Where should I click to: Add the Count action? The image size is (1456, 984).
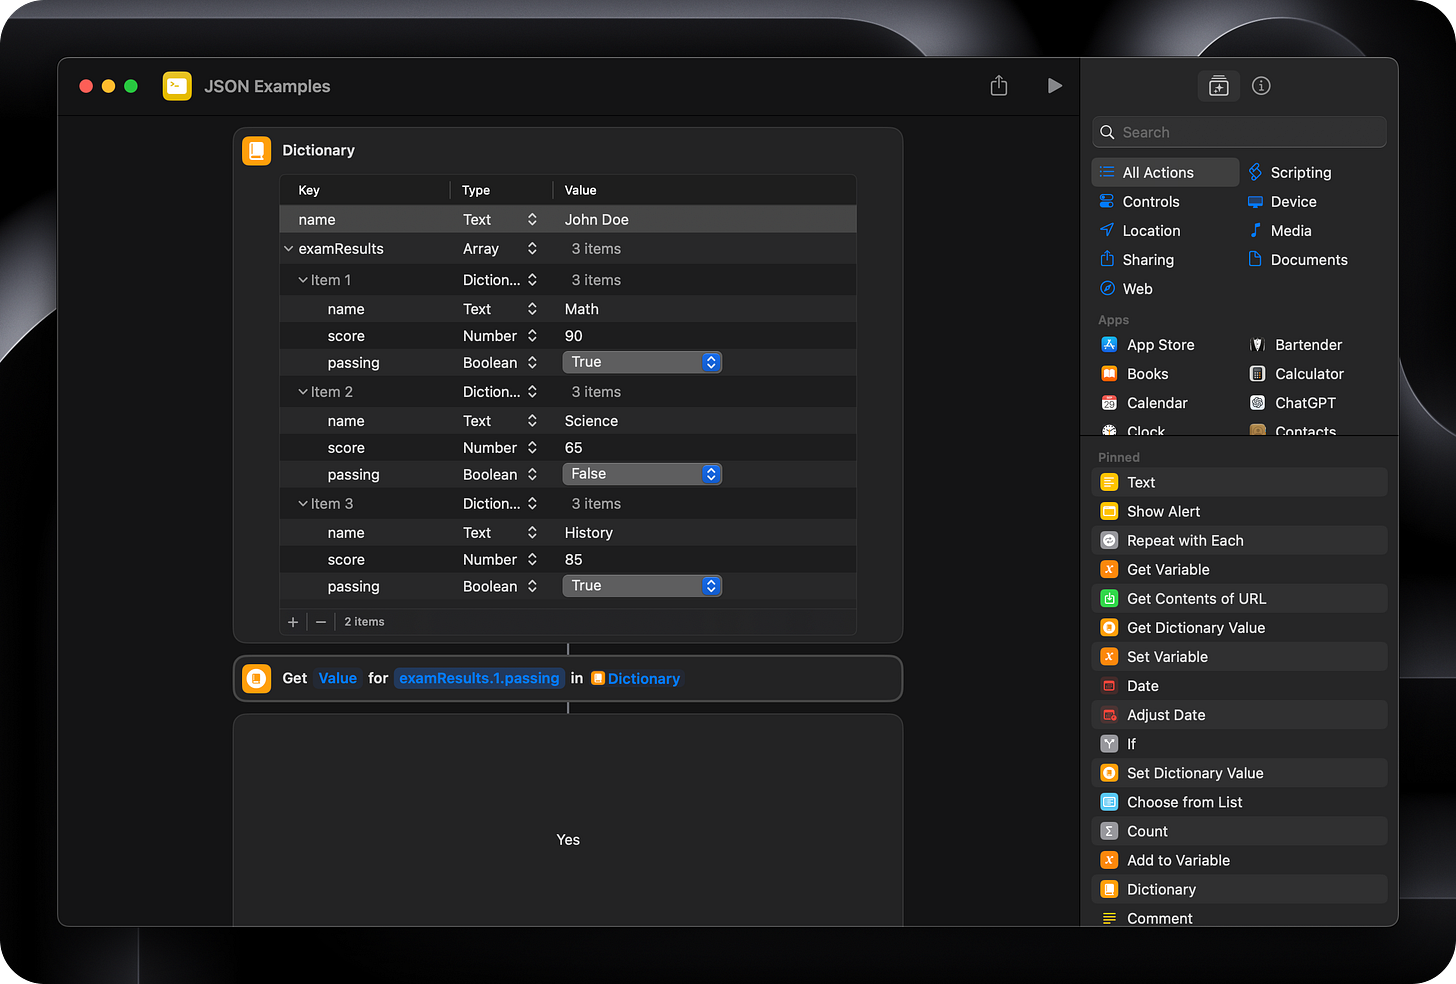click(1240, 830)
